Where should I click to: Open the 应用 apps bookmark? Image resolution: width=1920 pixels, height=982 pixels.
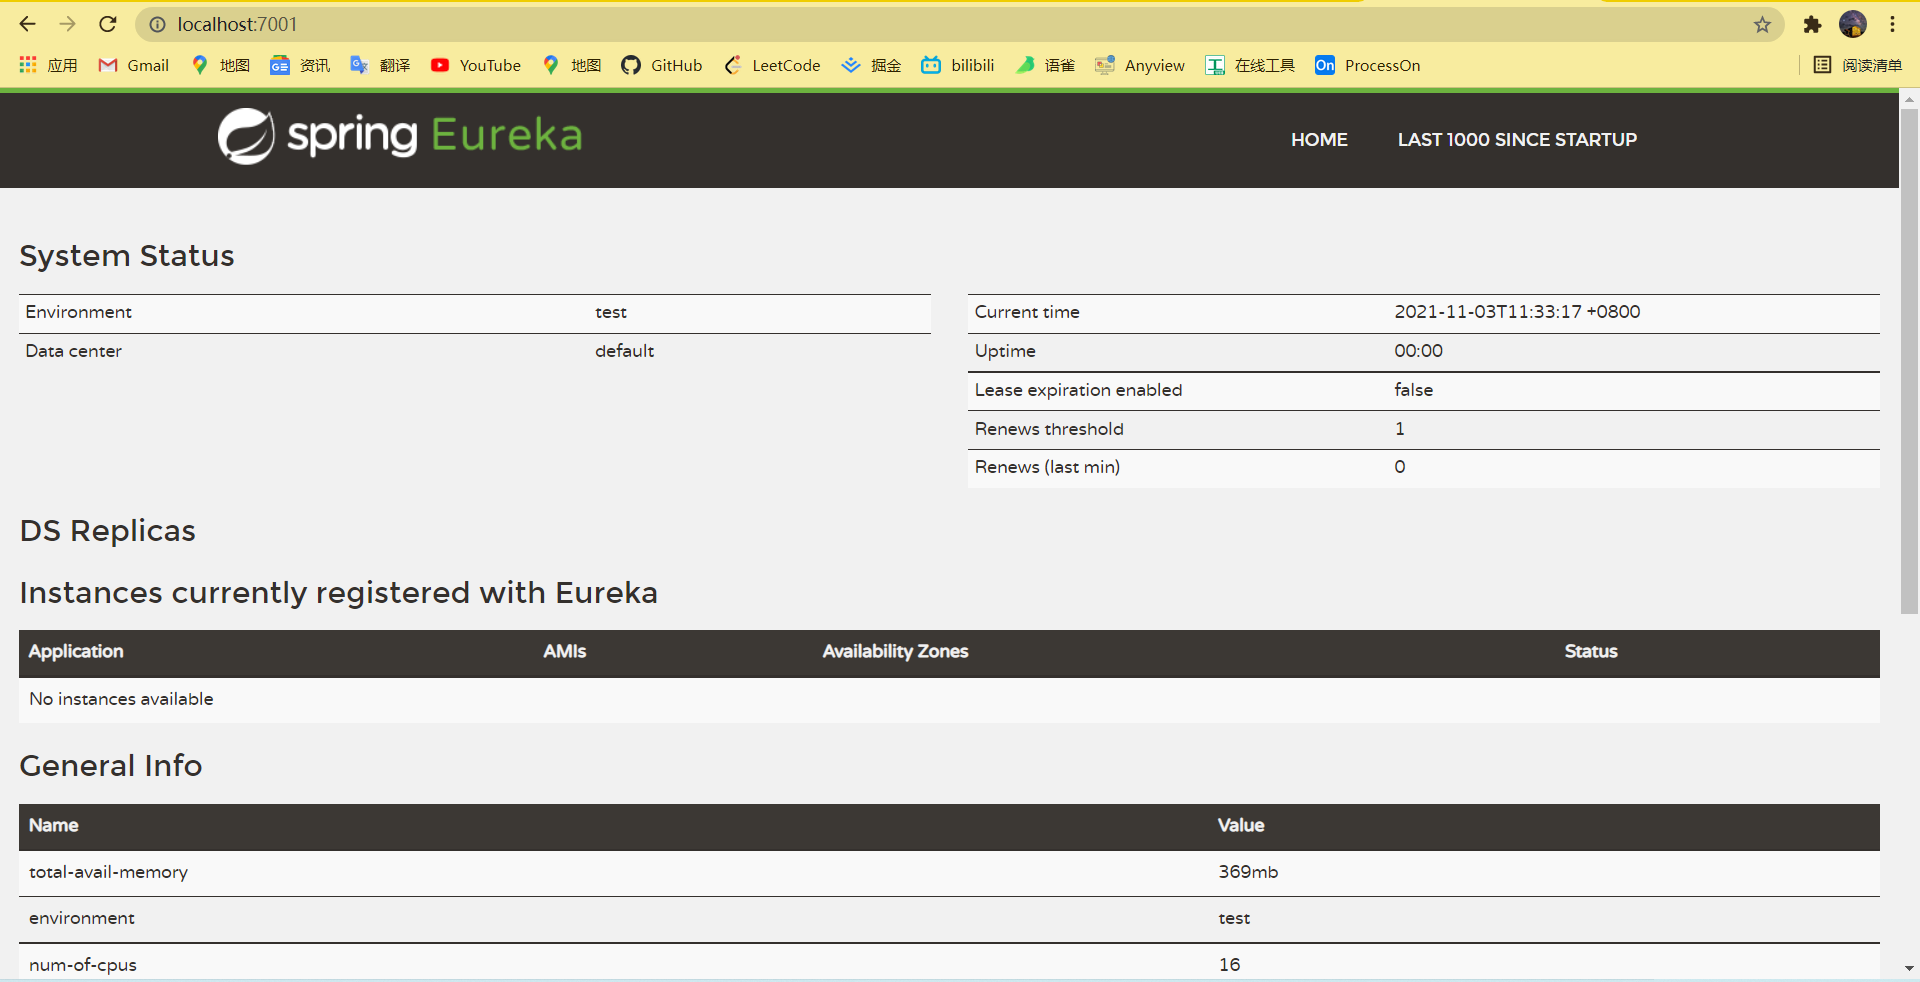48,65
